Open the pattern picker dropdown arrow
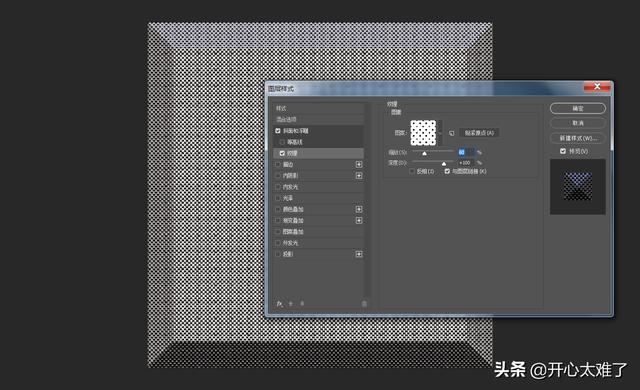640x390 pixels. pos(440,133)
